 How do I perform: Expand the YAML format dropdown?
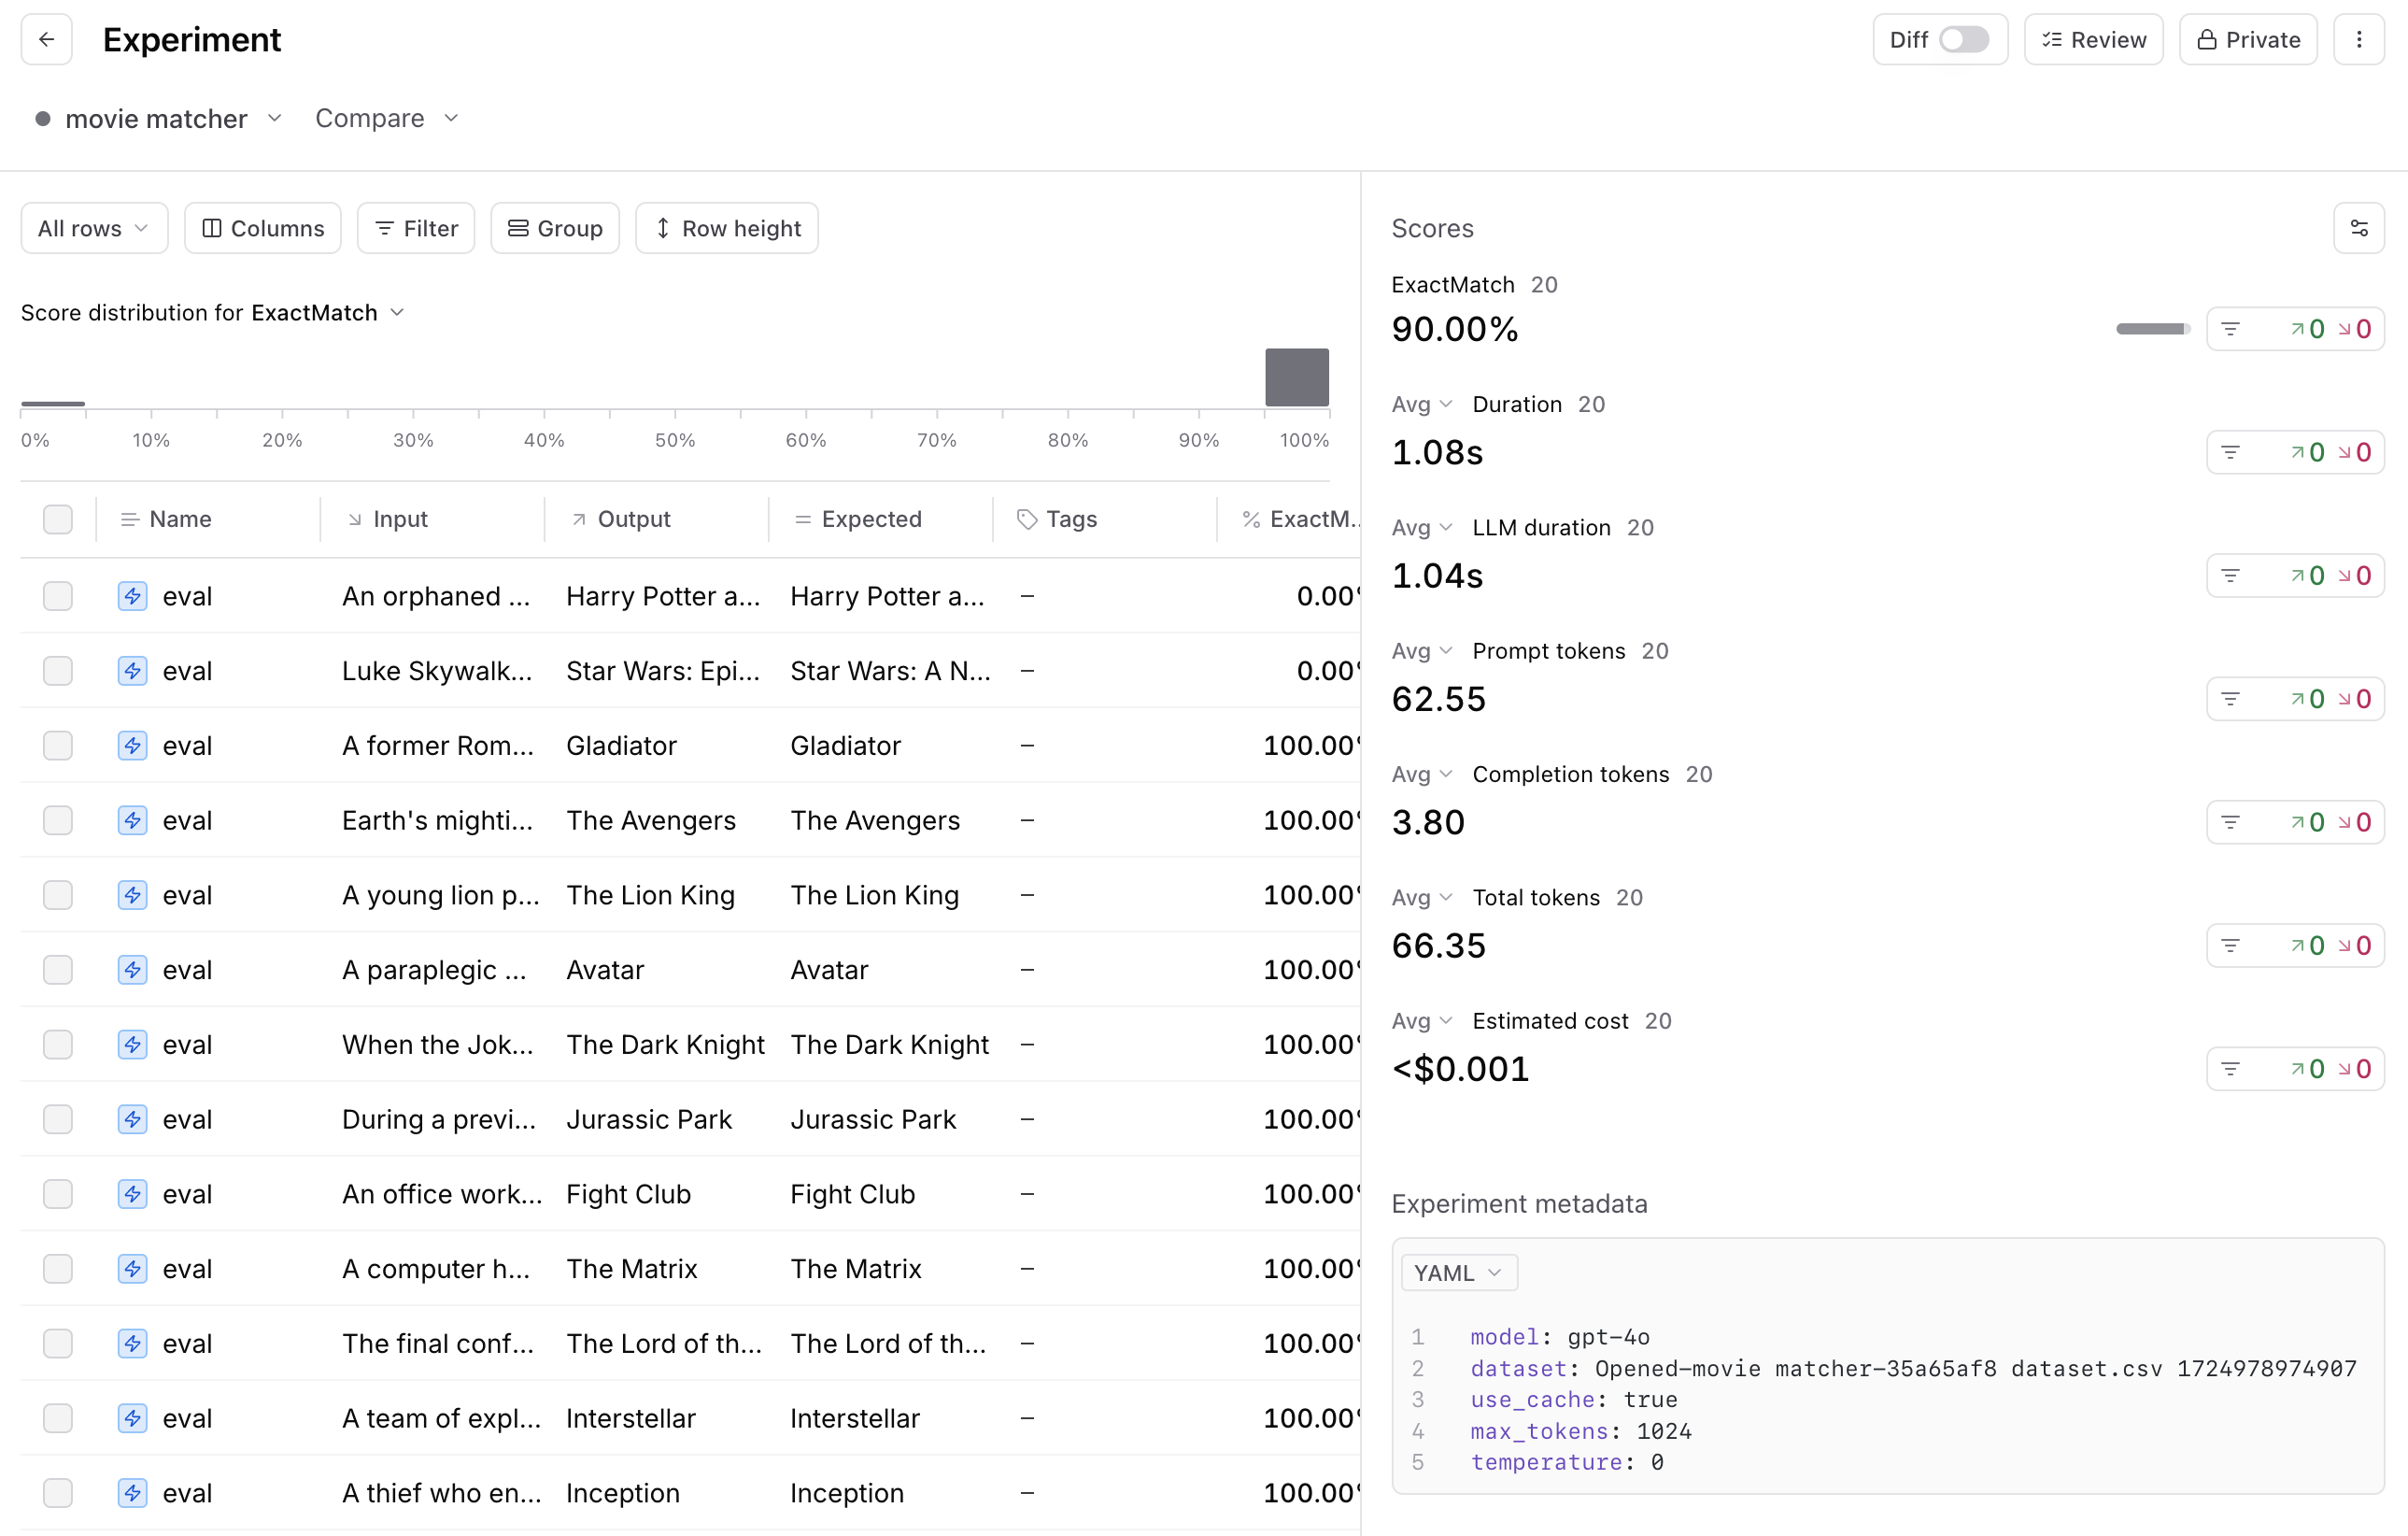(x=1458, y=1273)
